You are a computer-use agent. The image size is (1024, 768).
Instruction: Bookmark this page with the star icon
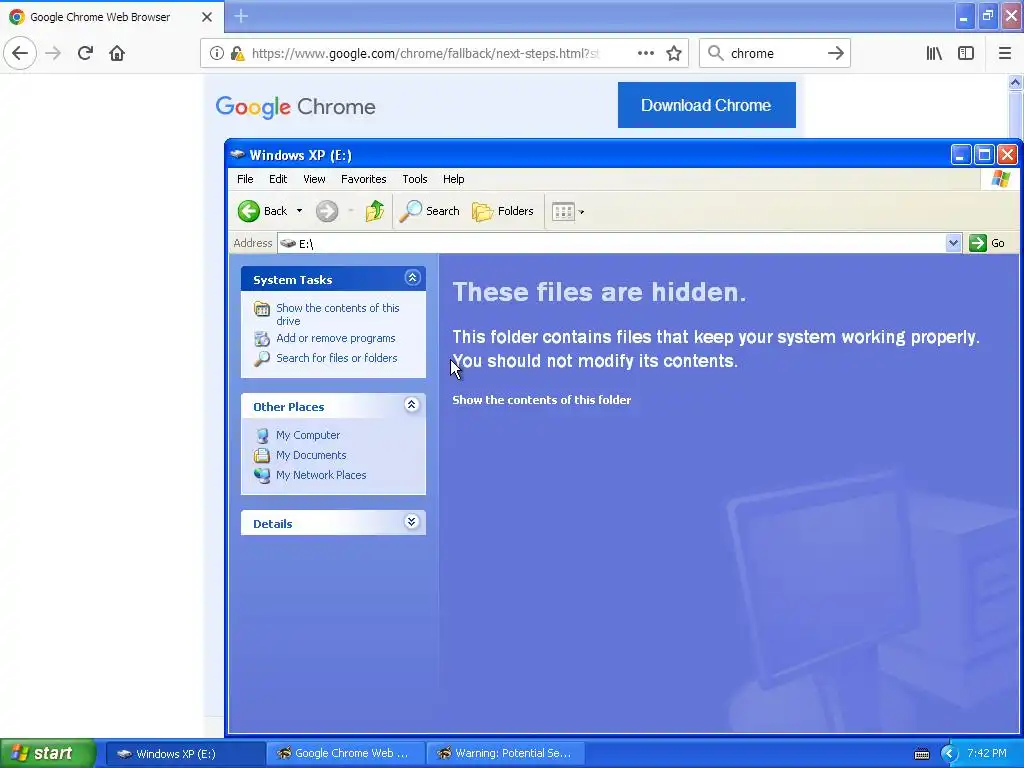[x=674, y=53]
